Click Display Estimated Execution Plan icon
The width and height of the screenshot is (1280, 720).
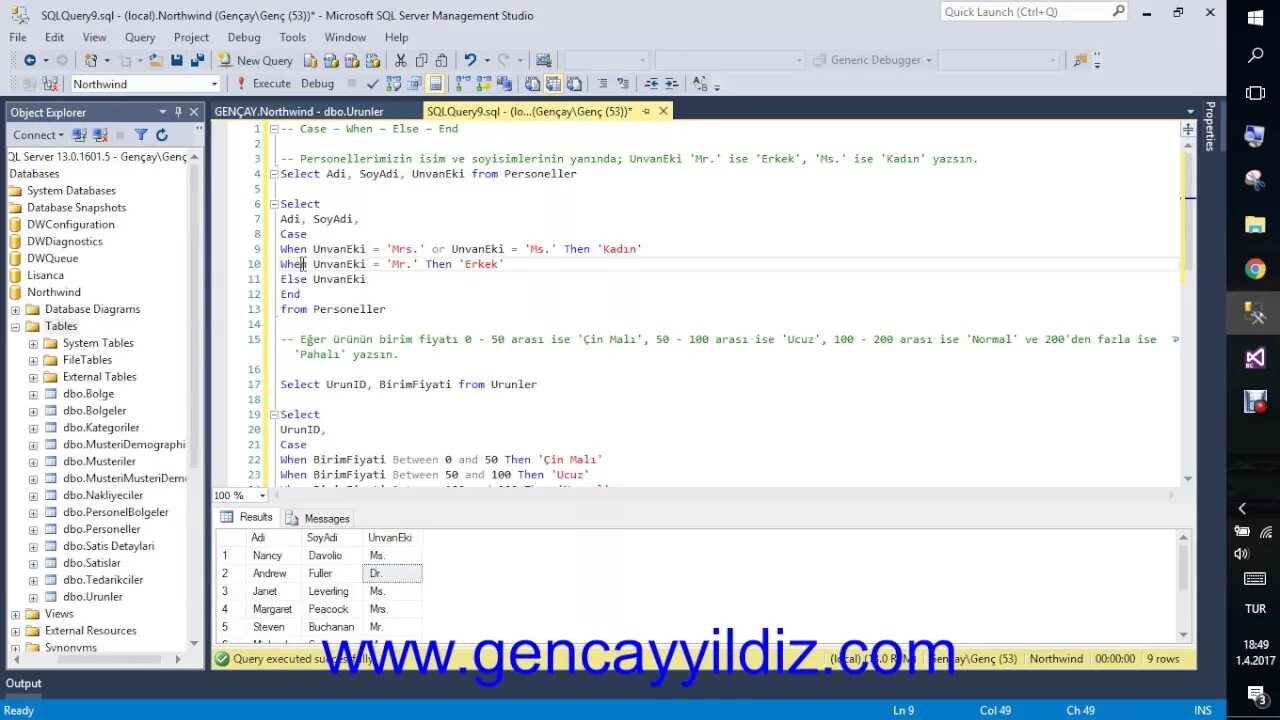394,84
